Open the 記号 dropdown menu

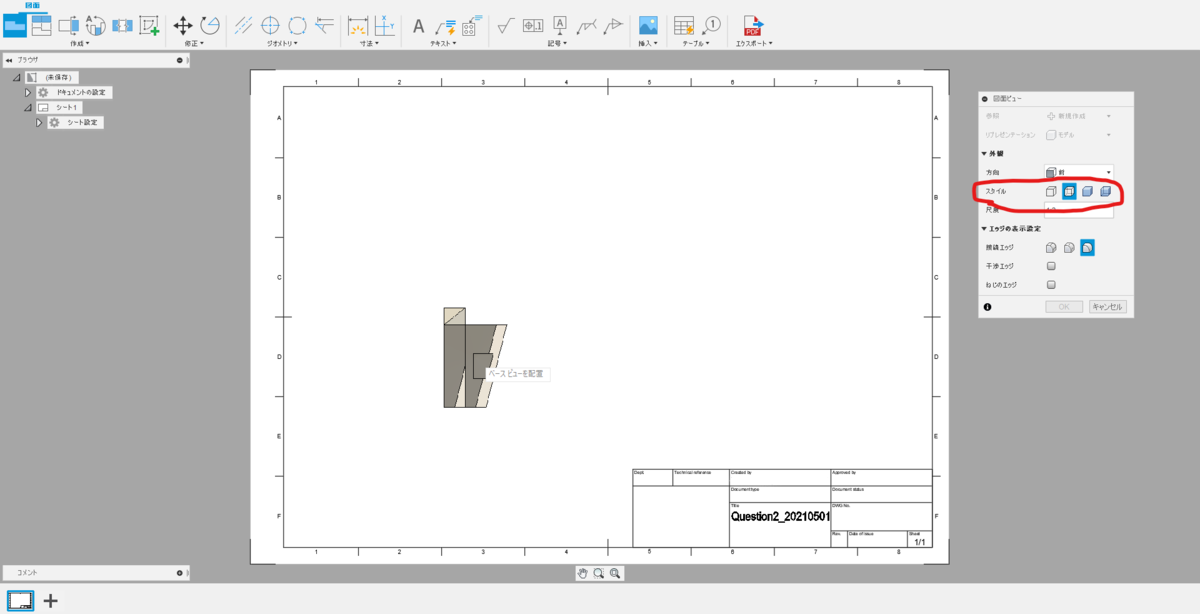(x=558, y=43)
